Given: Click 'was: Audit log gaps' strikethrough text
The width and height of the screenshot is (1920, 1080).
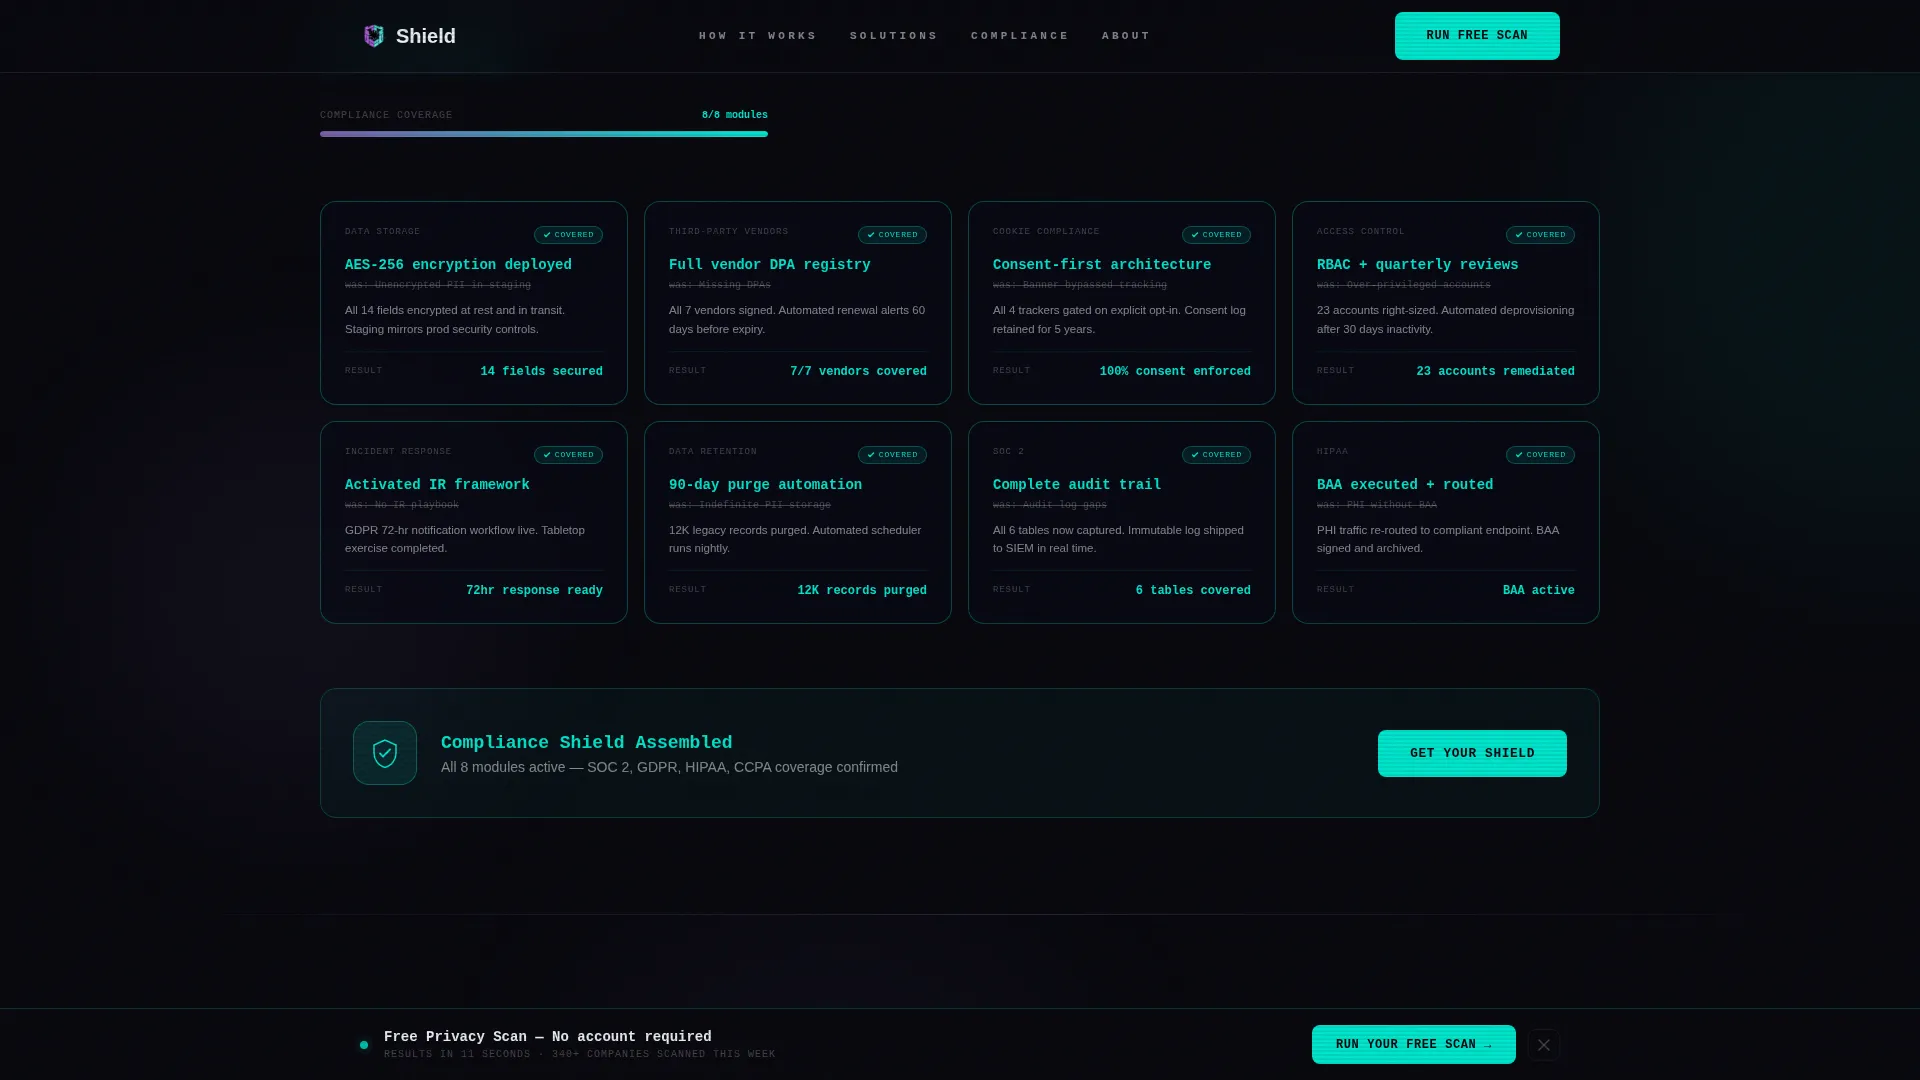Looking at the screenshot, I should click(x=1050, y=505).
